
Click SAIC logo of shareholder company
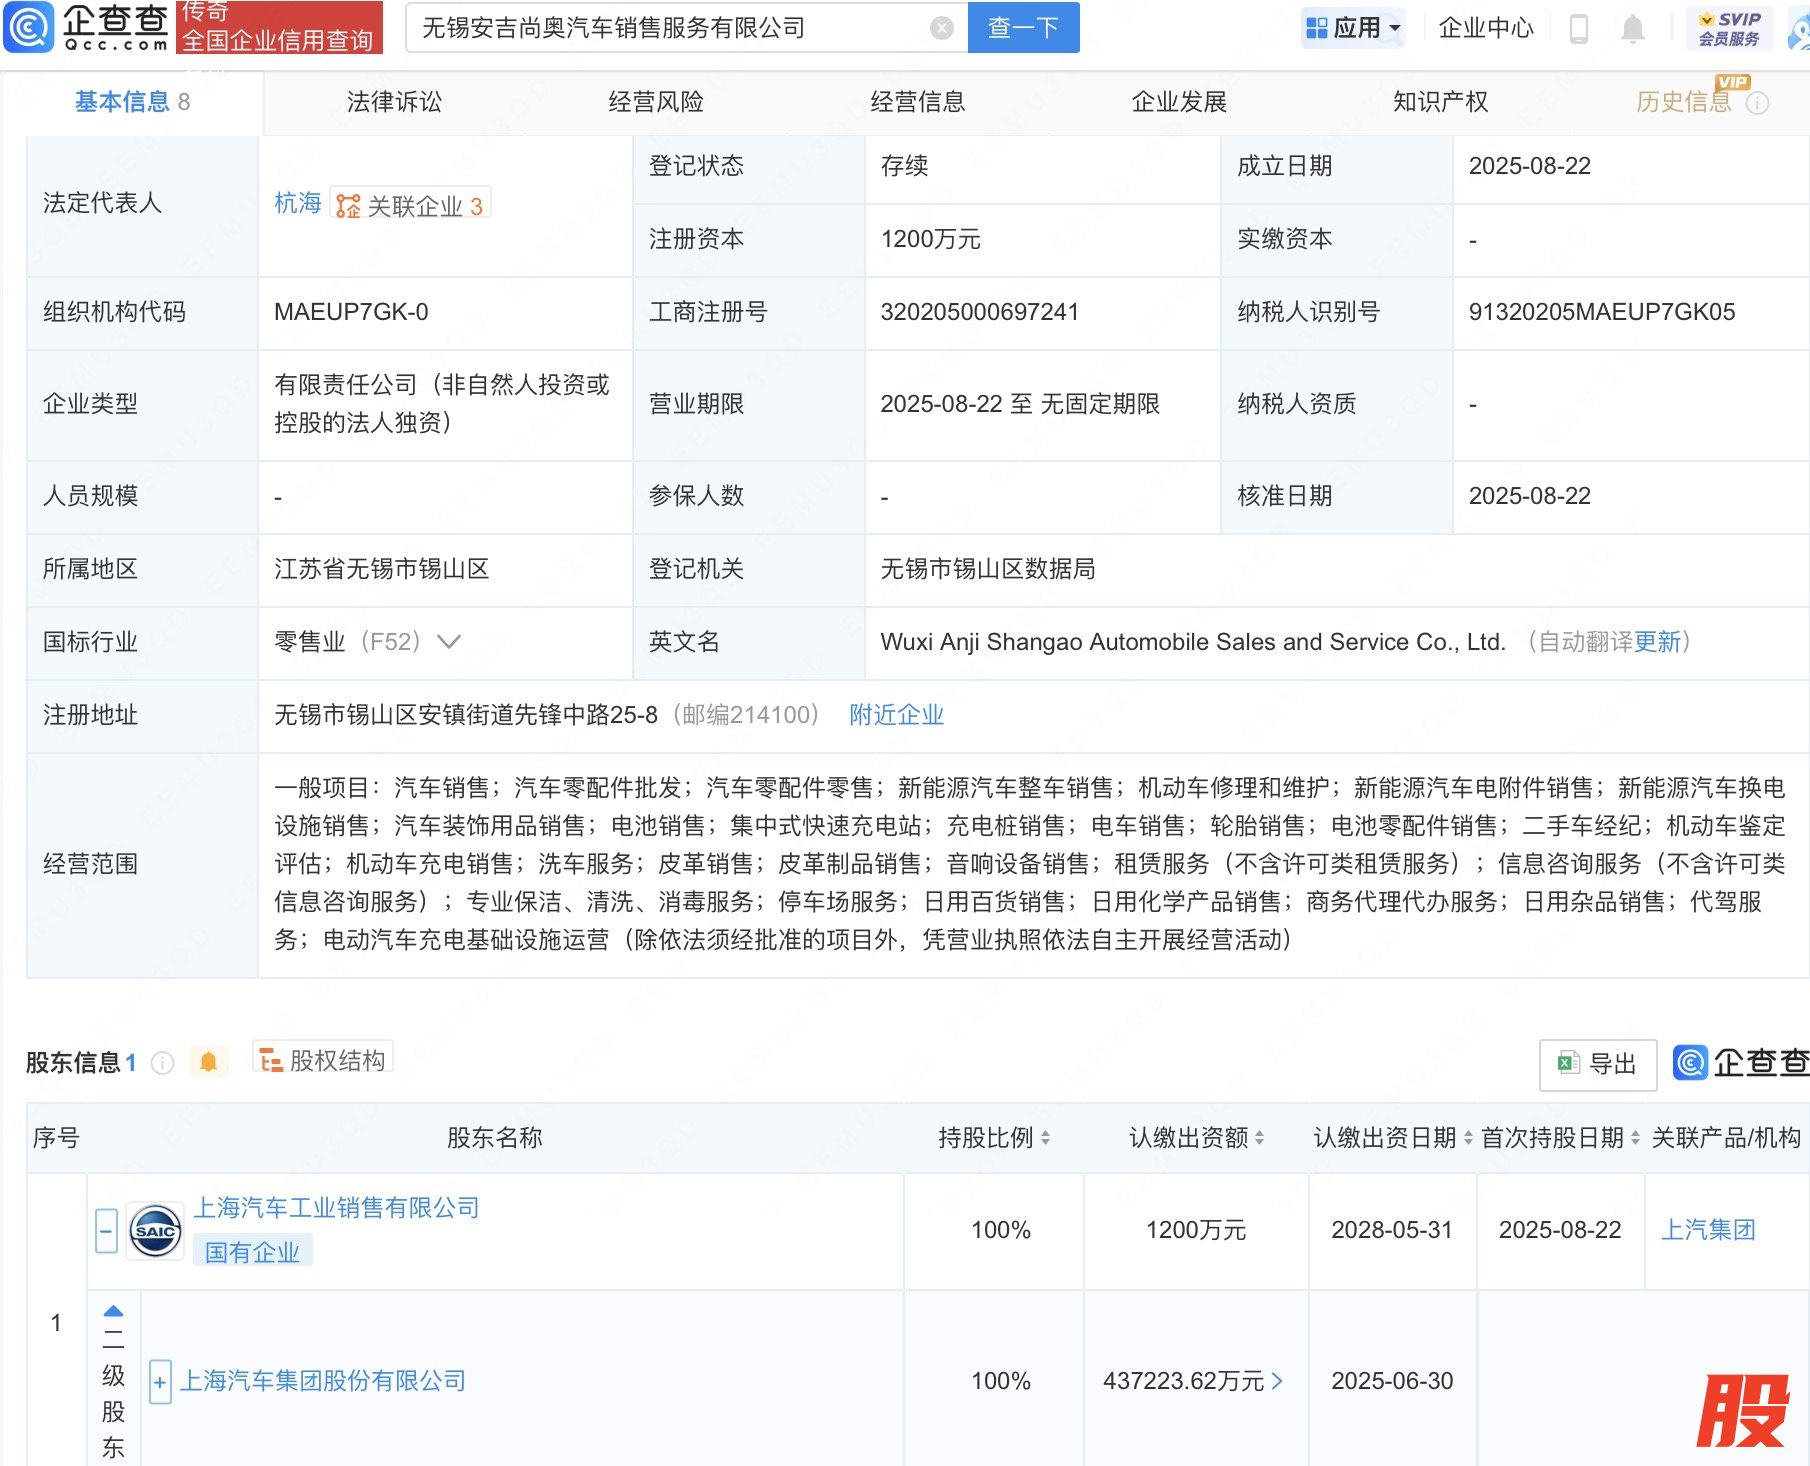(155, 1230)
